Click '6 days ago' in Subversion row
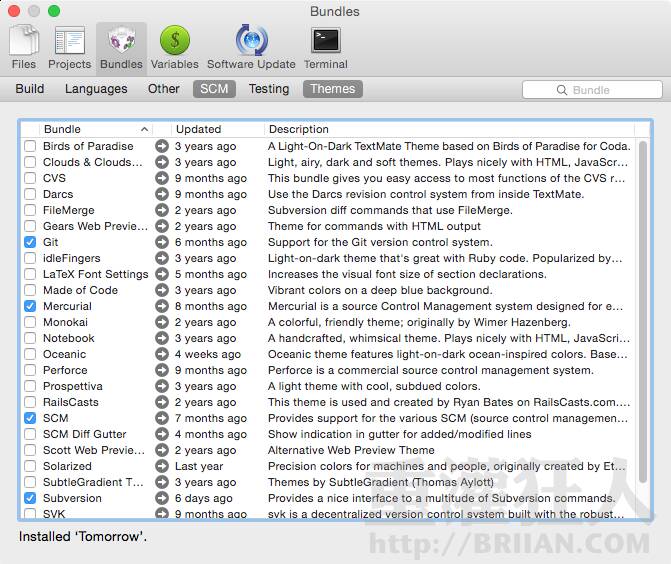 pyautogui.click(x=204, y=498)
